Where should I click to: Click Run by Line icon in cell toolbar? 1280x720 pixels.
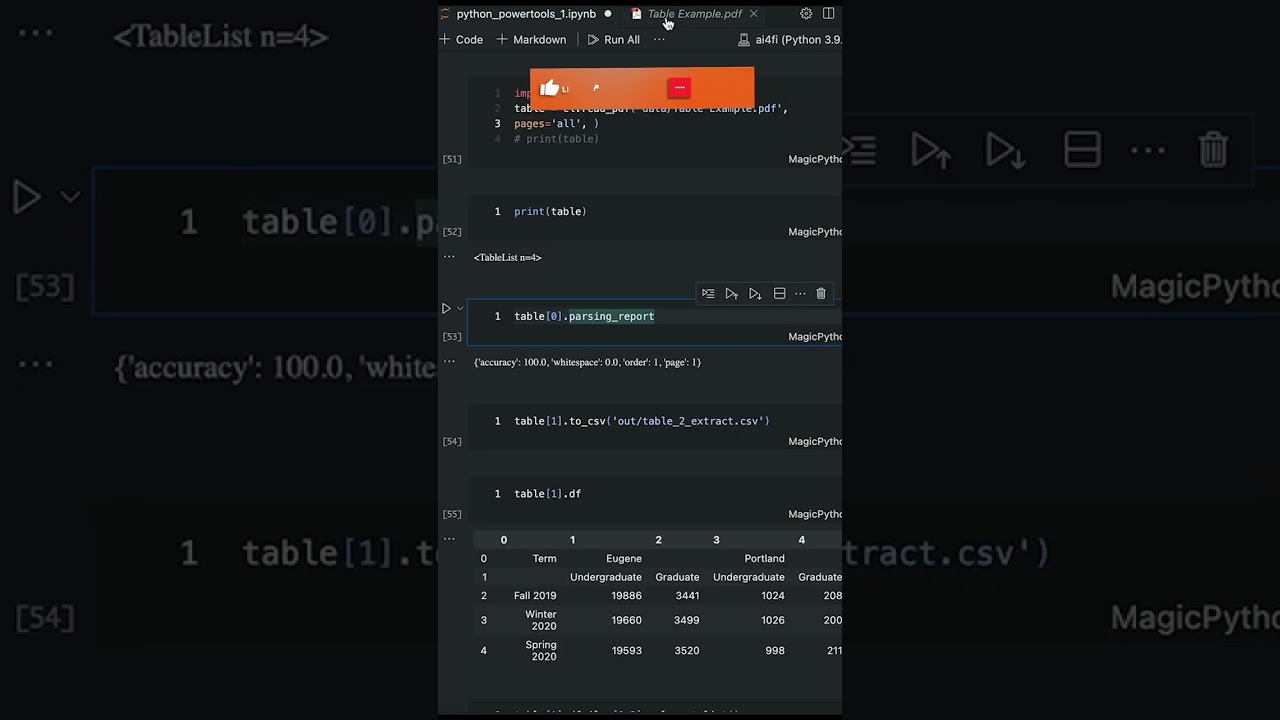click(708, 293)
